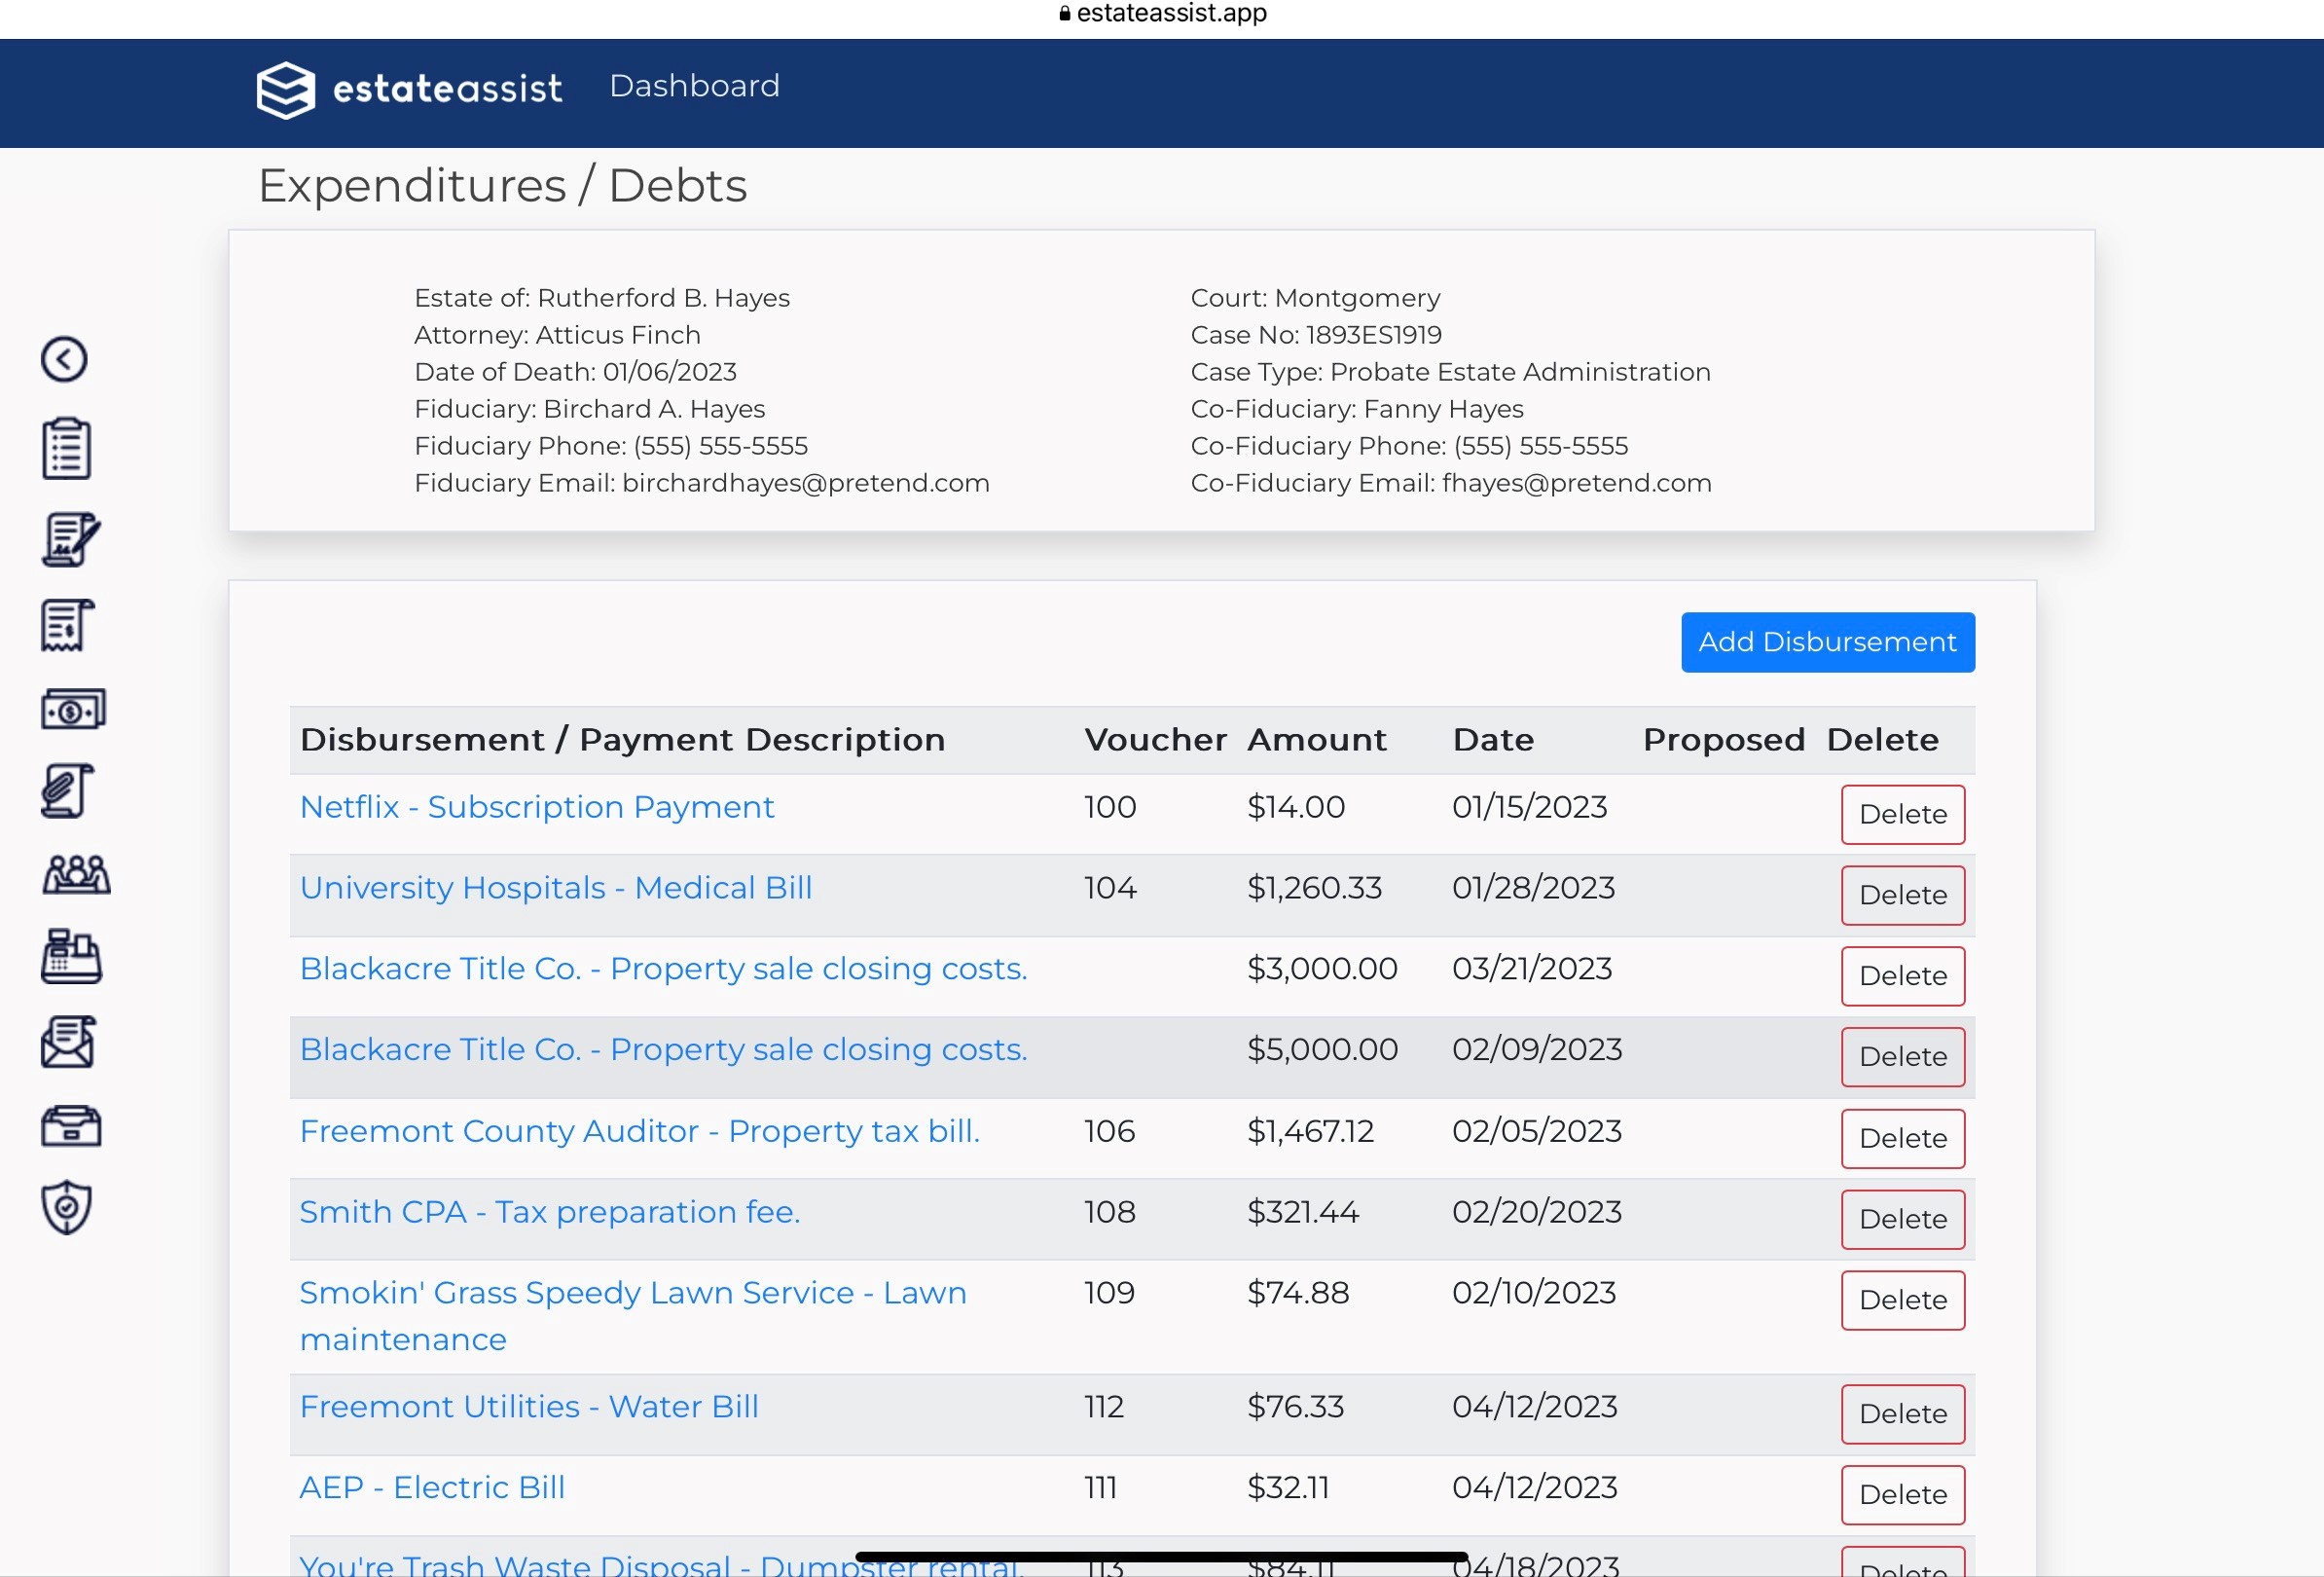The width and height of the screenshot is (2324, 1577).
Task: Open the document with pencil sidebar icon
Action: (x=70, y=539)
